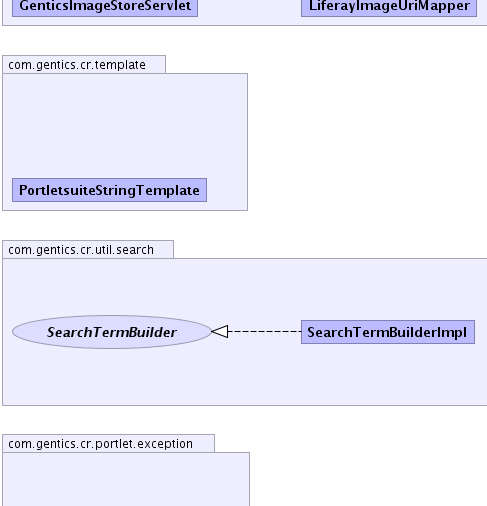Click the hollow triangle realization arrowhead
Image resolution: width=487 pixels, height=506 pixels.
220,332
